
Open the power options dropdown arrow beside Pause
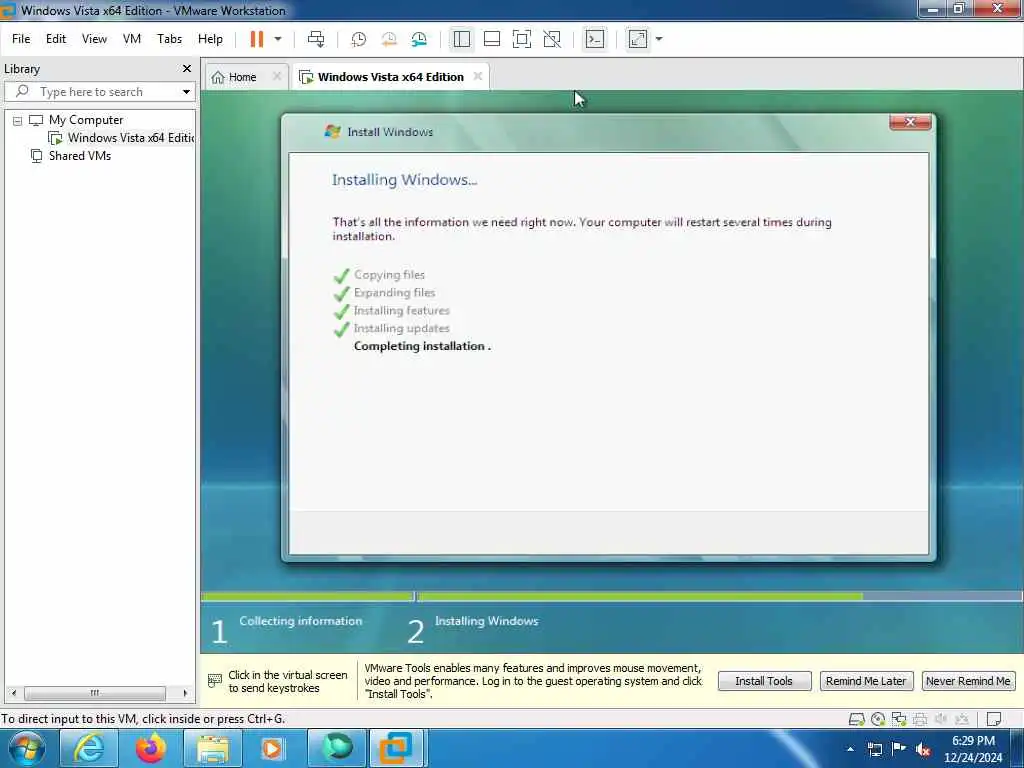point(278,39)
